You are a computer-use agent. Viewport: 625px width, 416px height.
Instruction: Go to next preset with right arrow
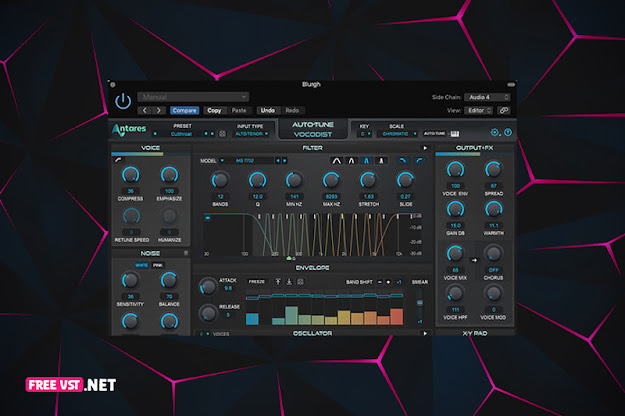[x=158, y=110]
